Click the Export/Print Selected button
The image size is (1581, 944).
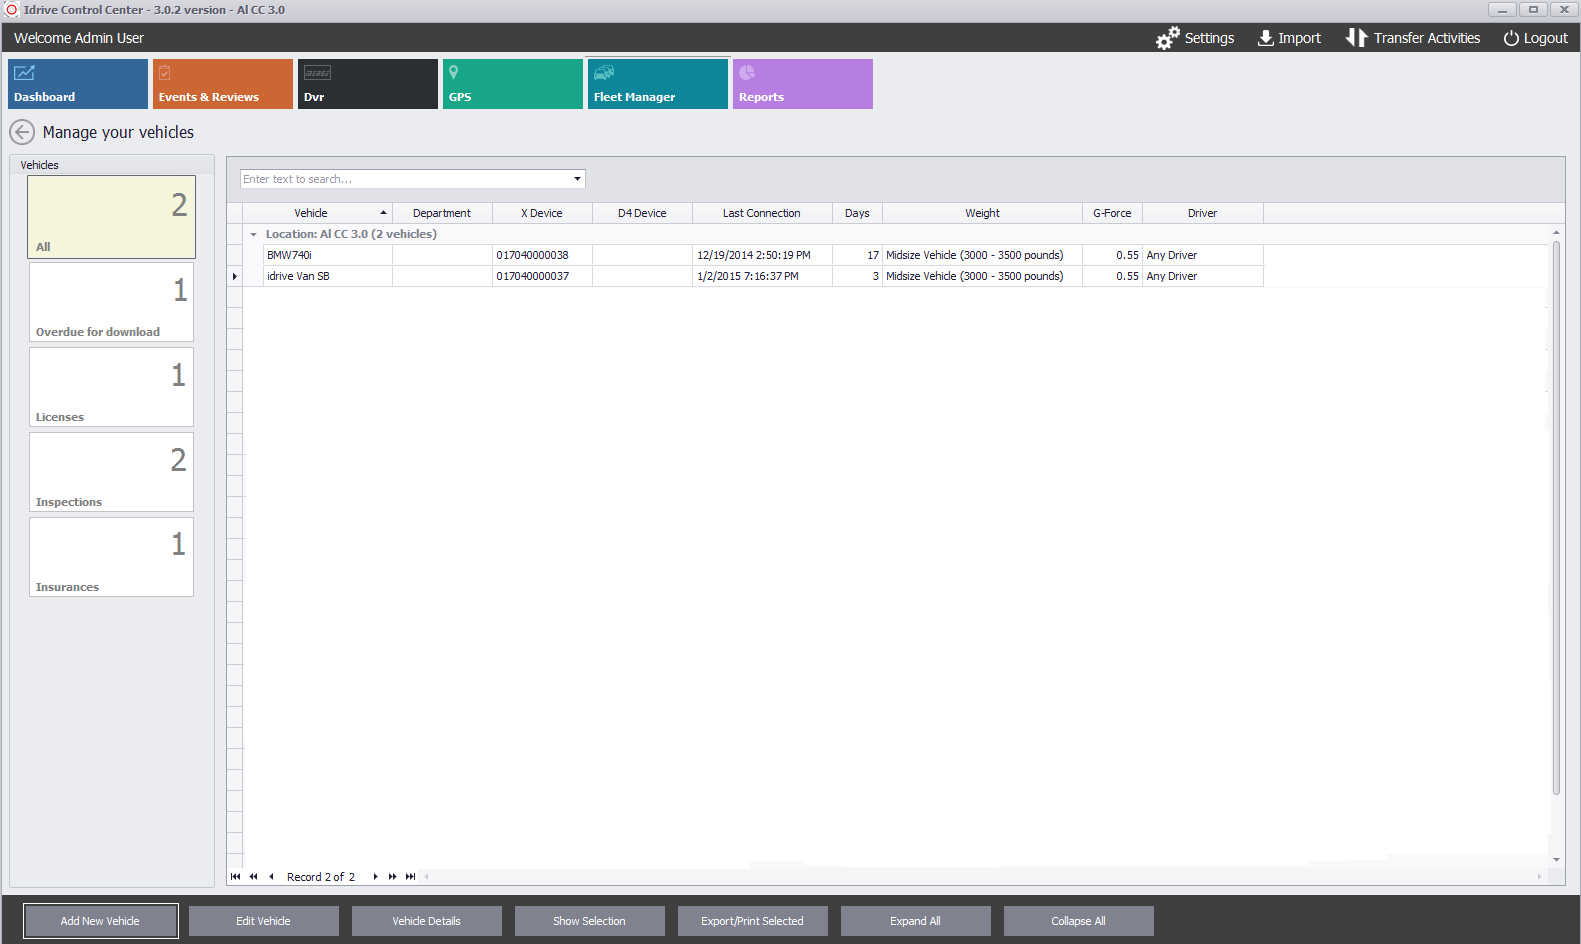[x=752, y=921]
